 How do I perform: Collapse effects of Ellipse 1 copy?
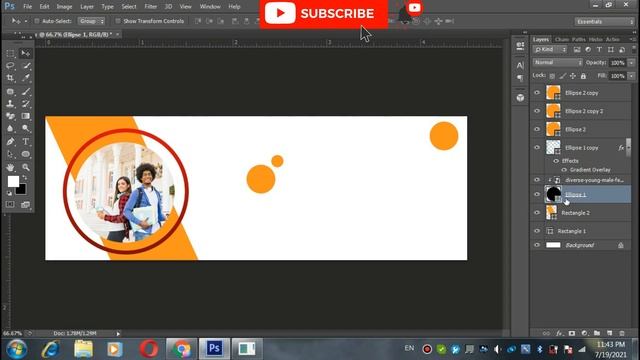(x=628, y=148)
